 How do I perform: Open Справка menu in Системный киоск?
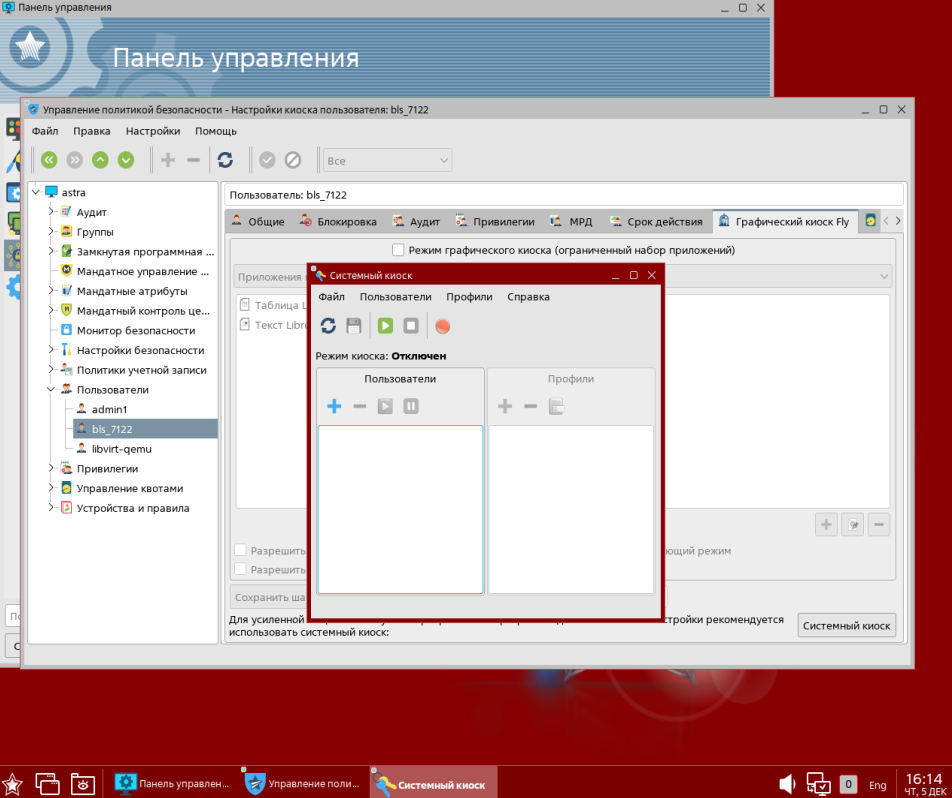528,297
